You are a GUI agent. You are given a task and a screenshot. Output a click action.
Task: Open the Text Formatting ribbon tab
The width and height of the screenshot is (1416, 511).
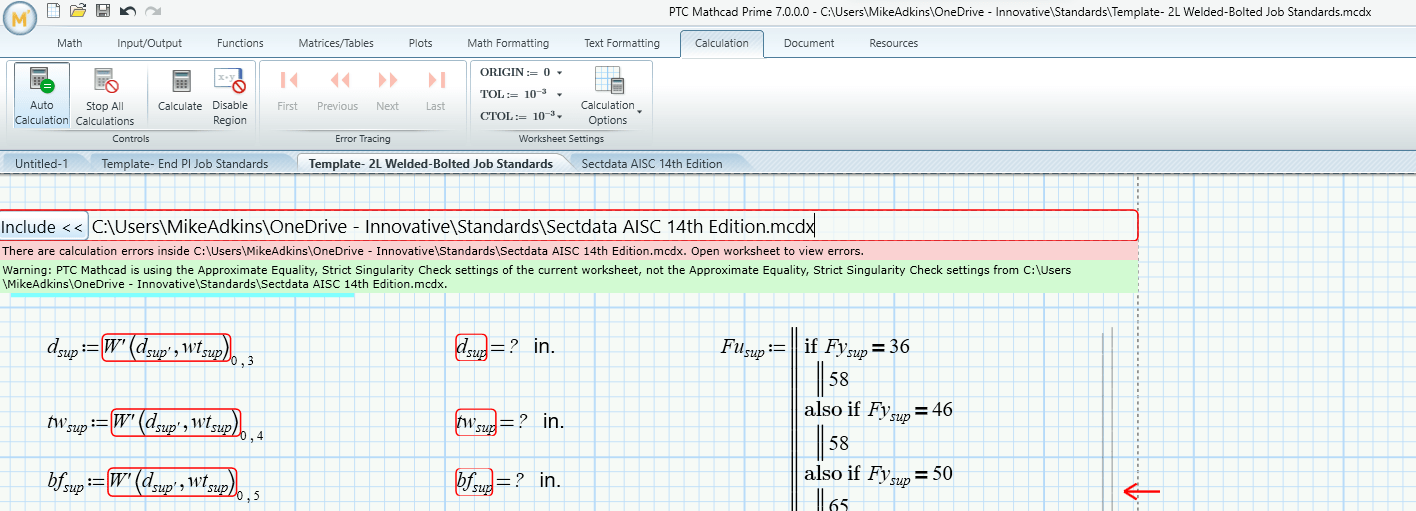coord(622,43)
